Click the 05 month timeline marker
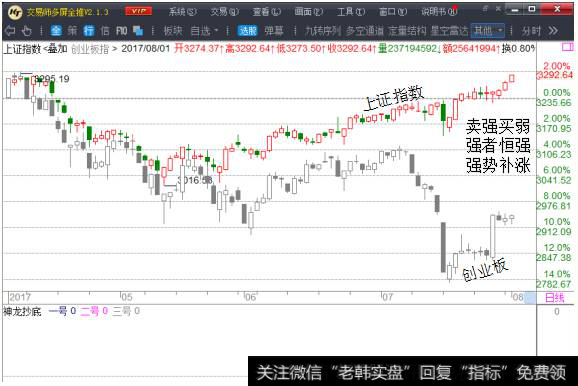The height and width of the screenshot is (386, 578). click(126, 297)
